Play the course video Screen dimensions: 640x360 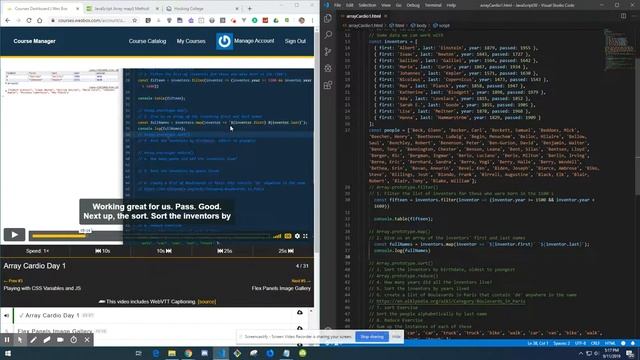[x=14, y=235]
